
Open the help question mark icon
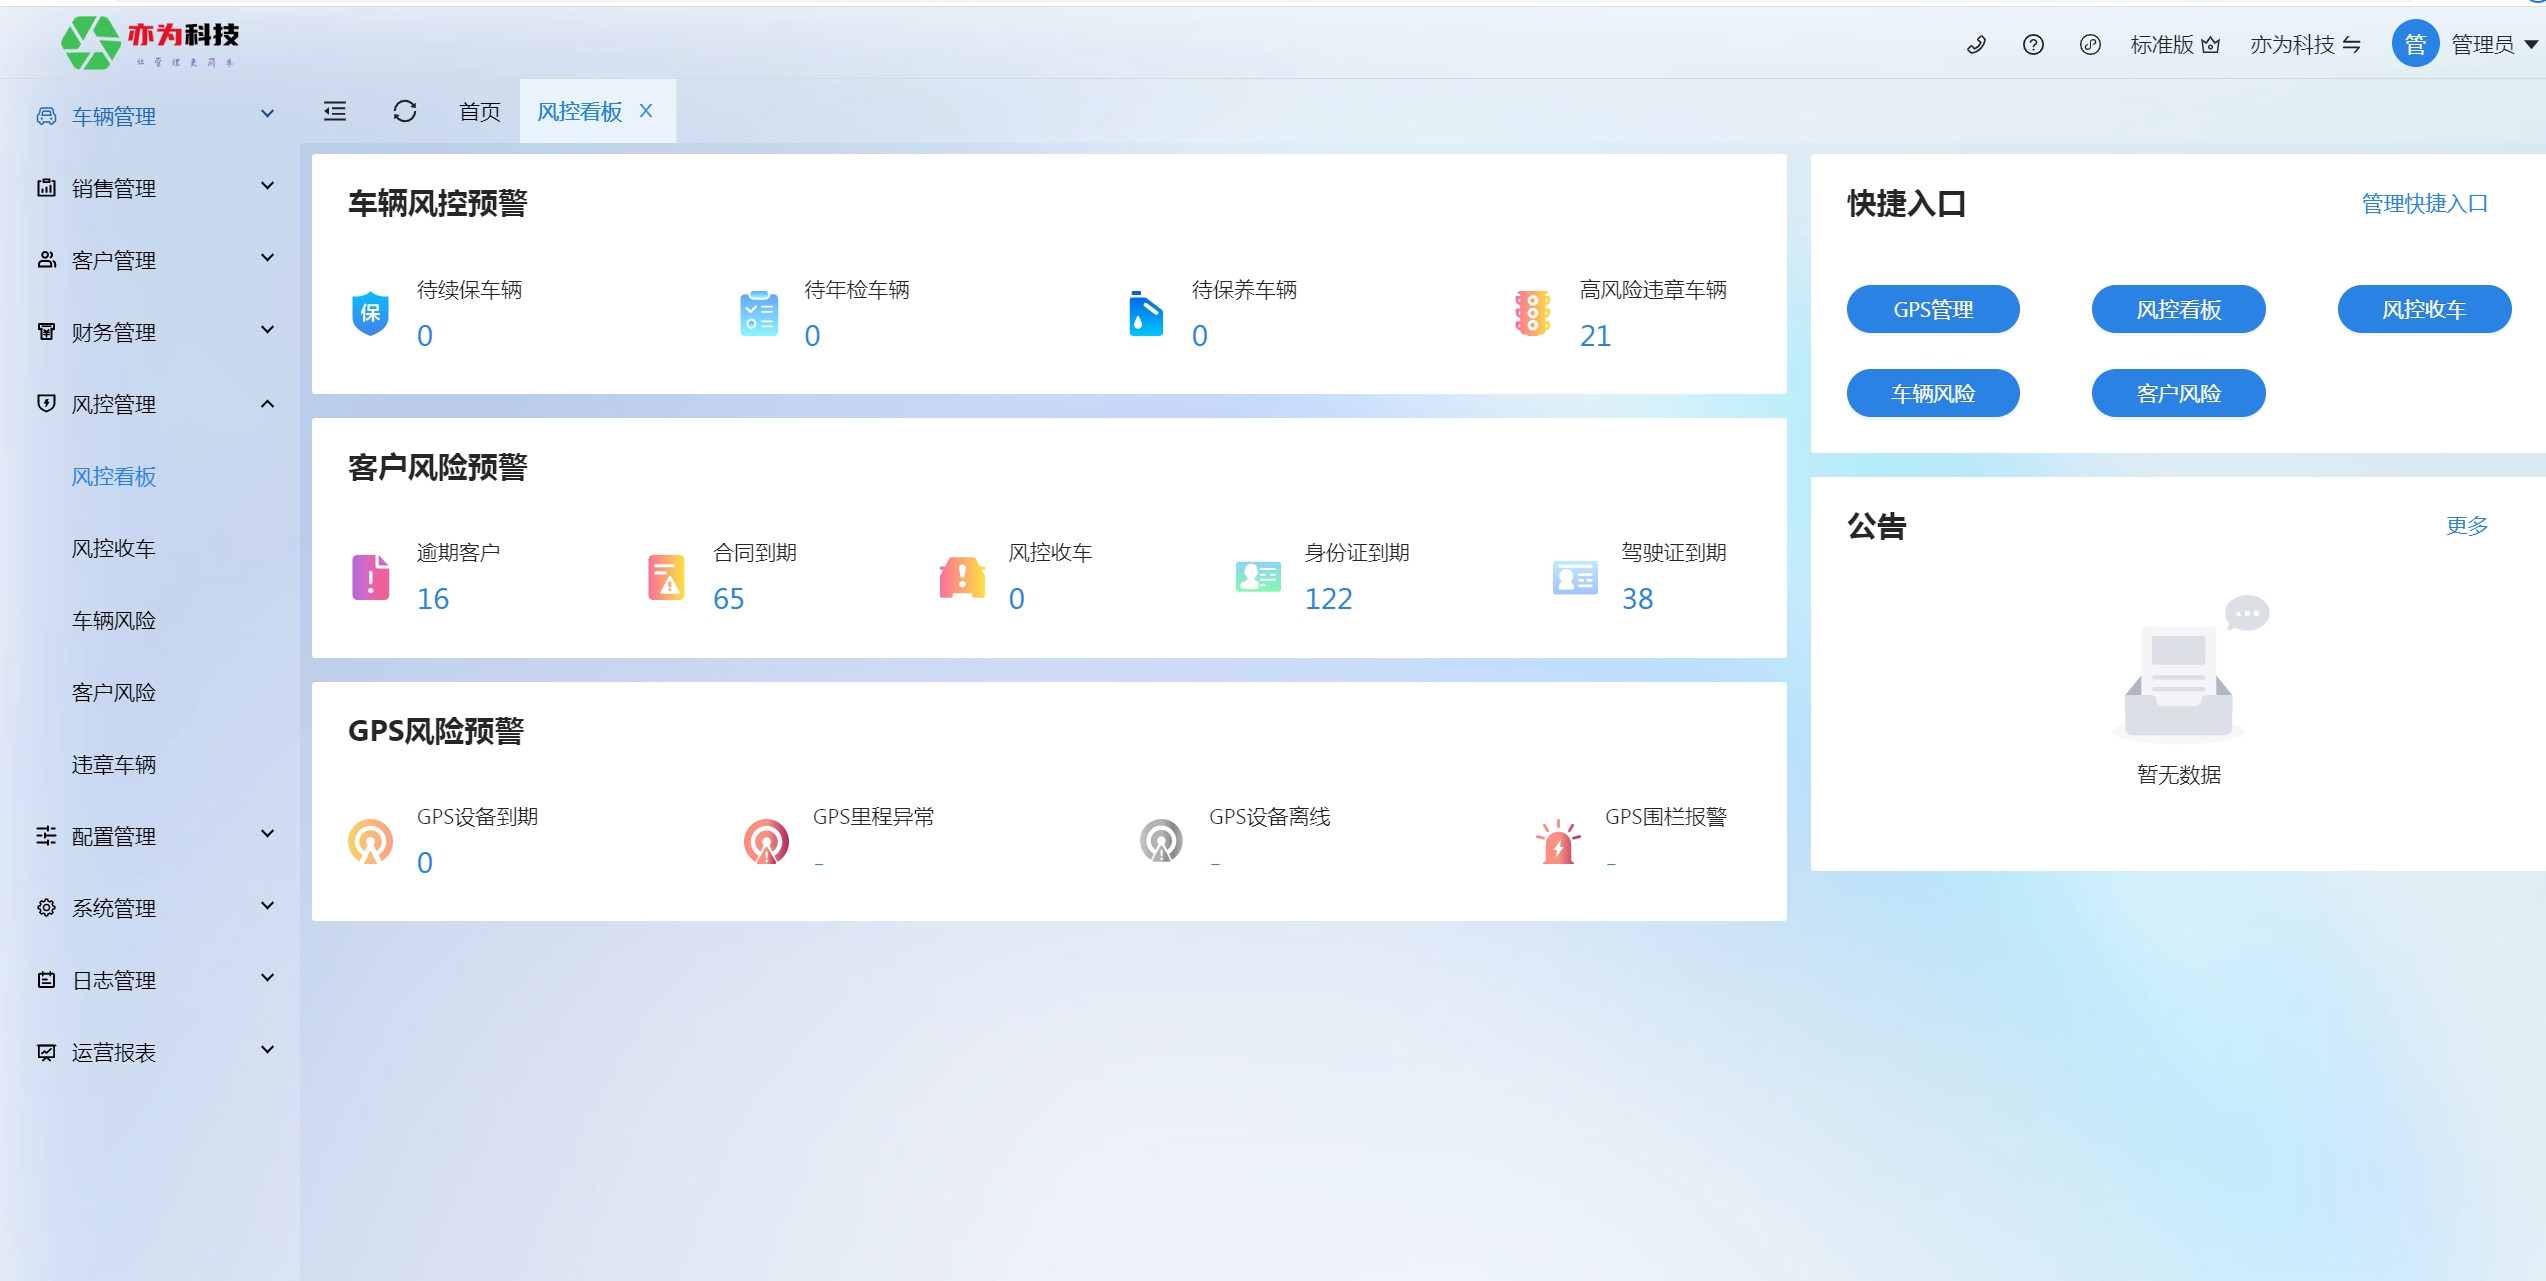click(x=2033, y=45)
